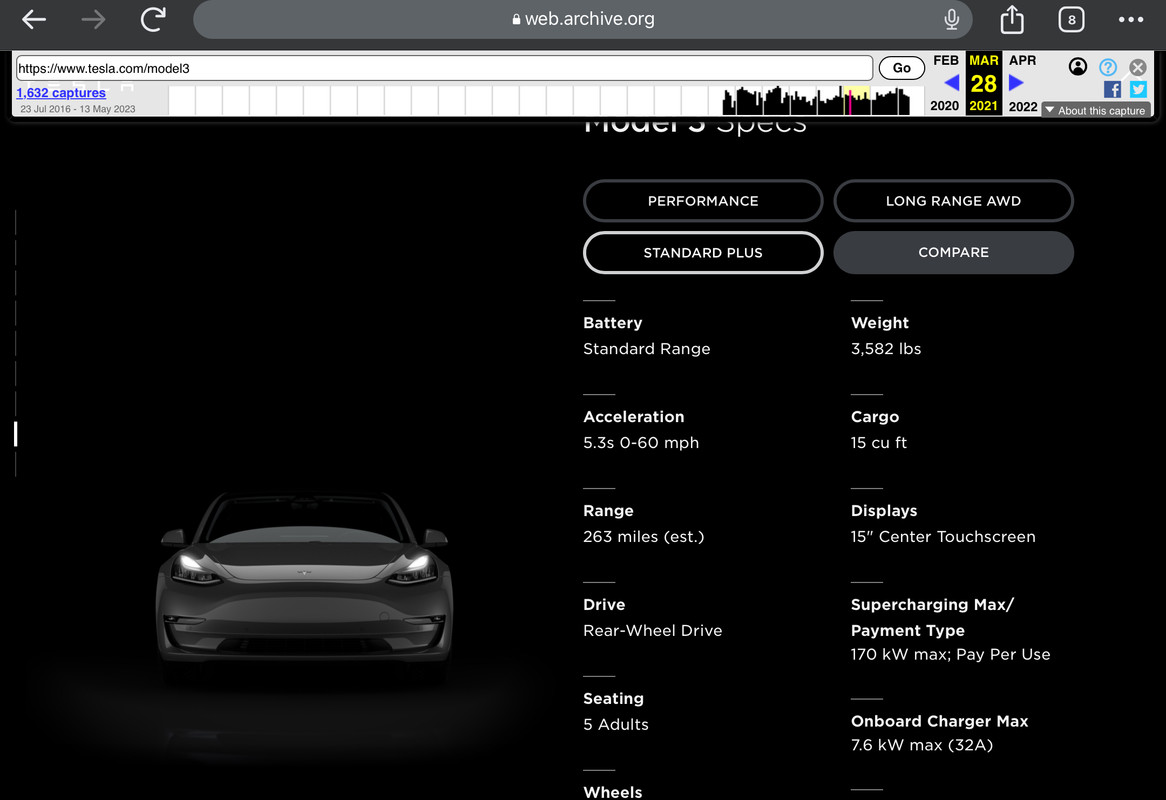Click the active white page section indicator

(x=16, y=434)
